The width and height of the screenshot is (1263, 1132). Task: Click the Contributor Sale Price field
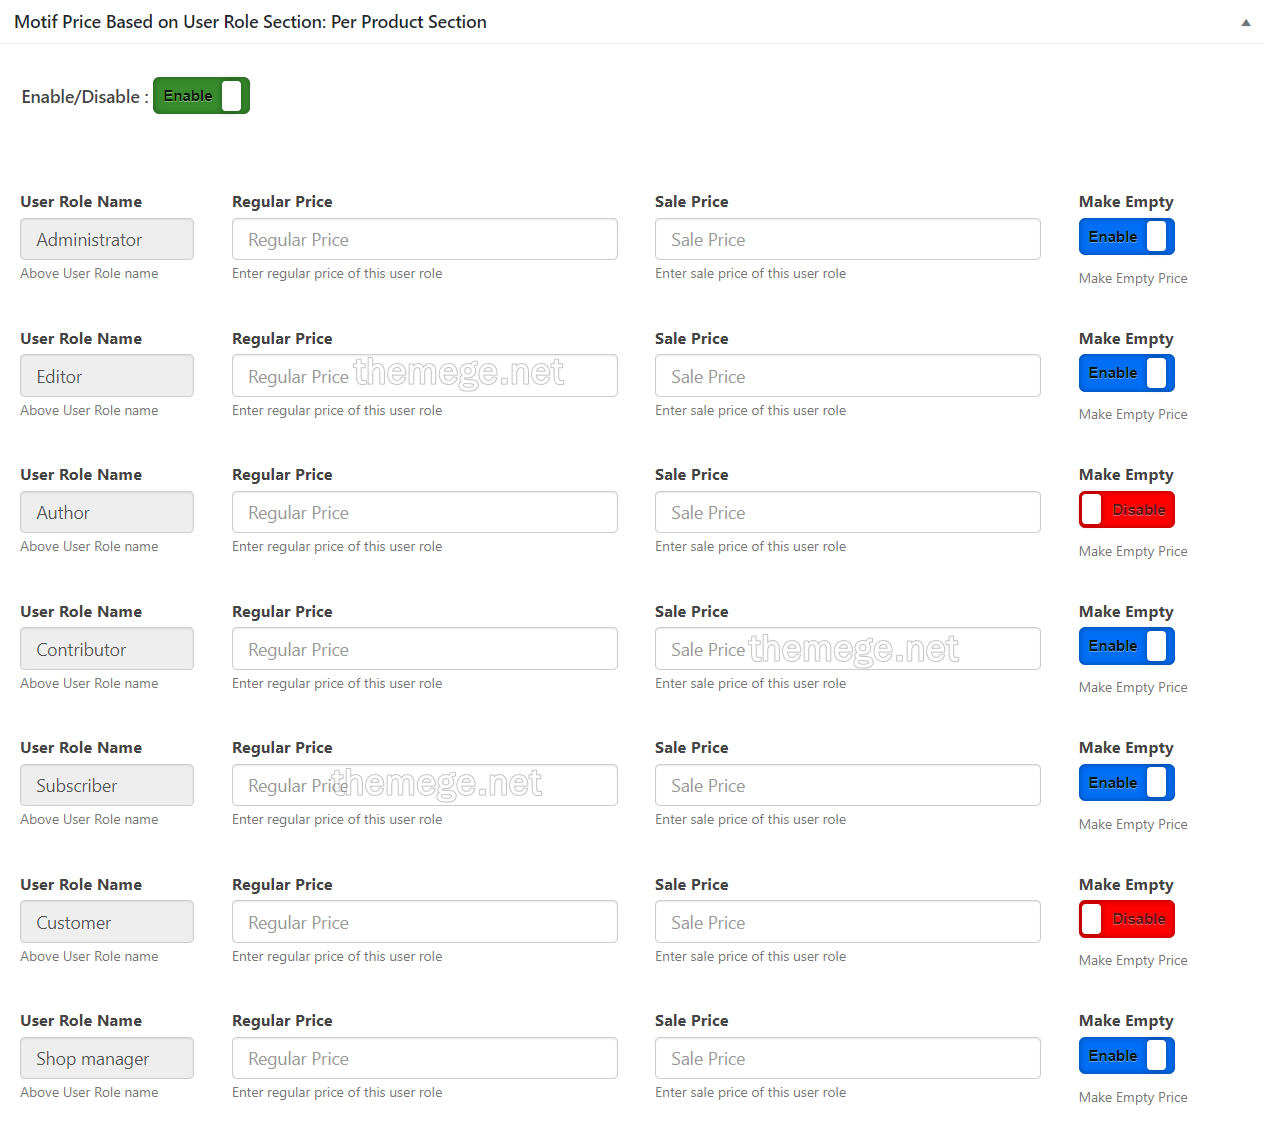click(x=848, y=649)
